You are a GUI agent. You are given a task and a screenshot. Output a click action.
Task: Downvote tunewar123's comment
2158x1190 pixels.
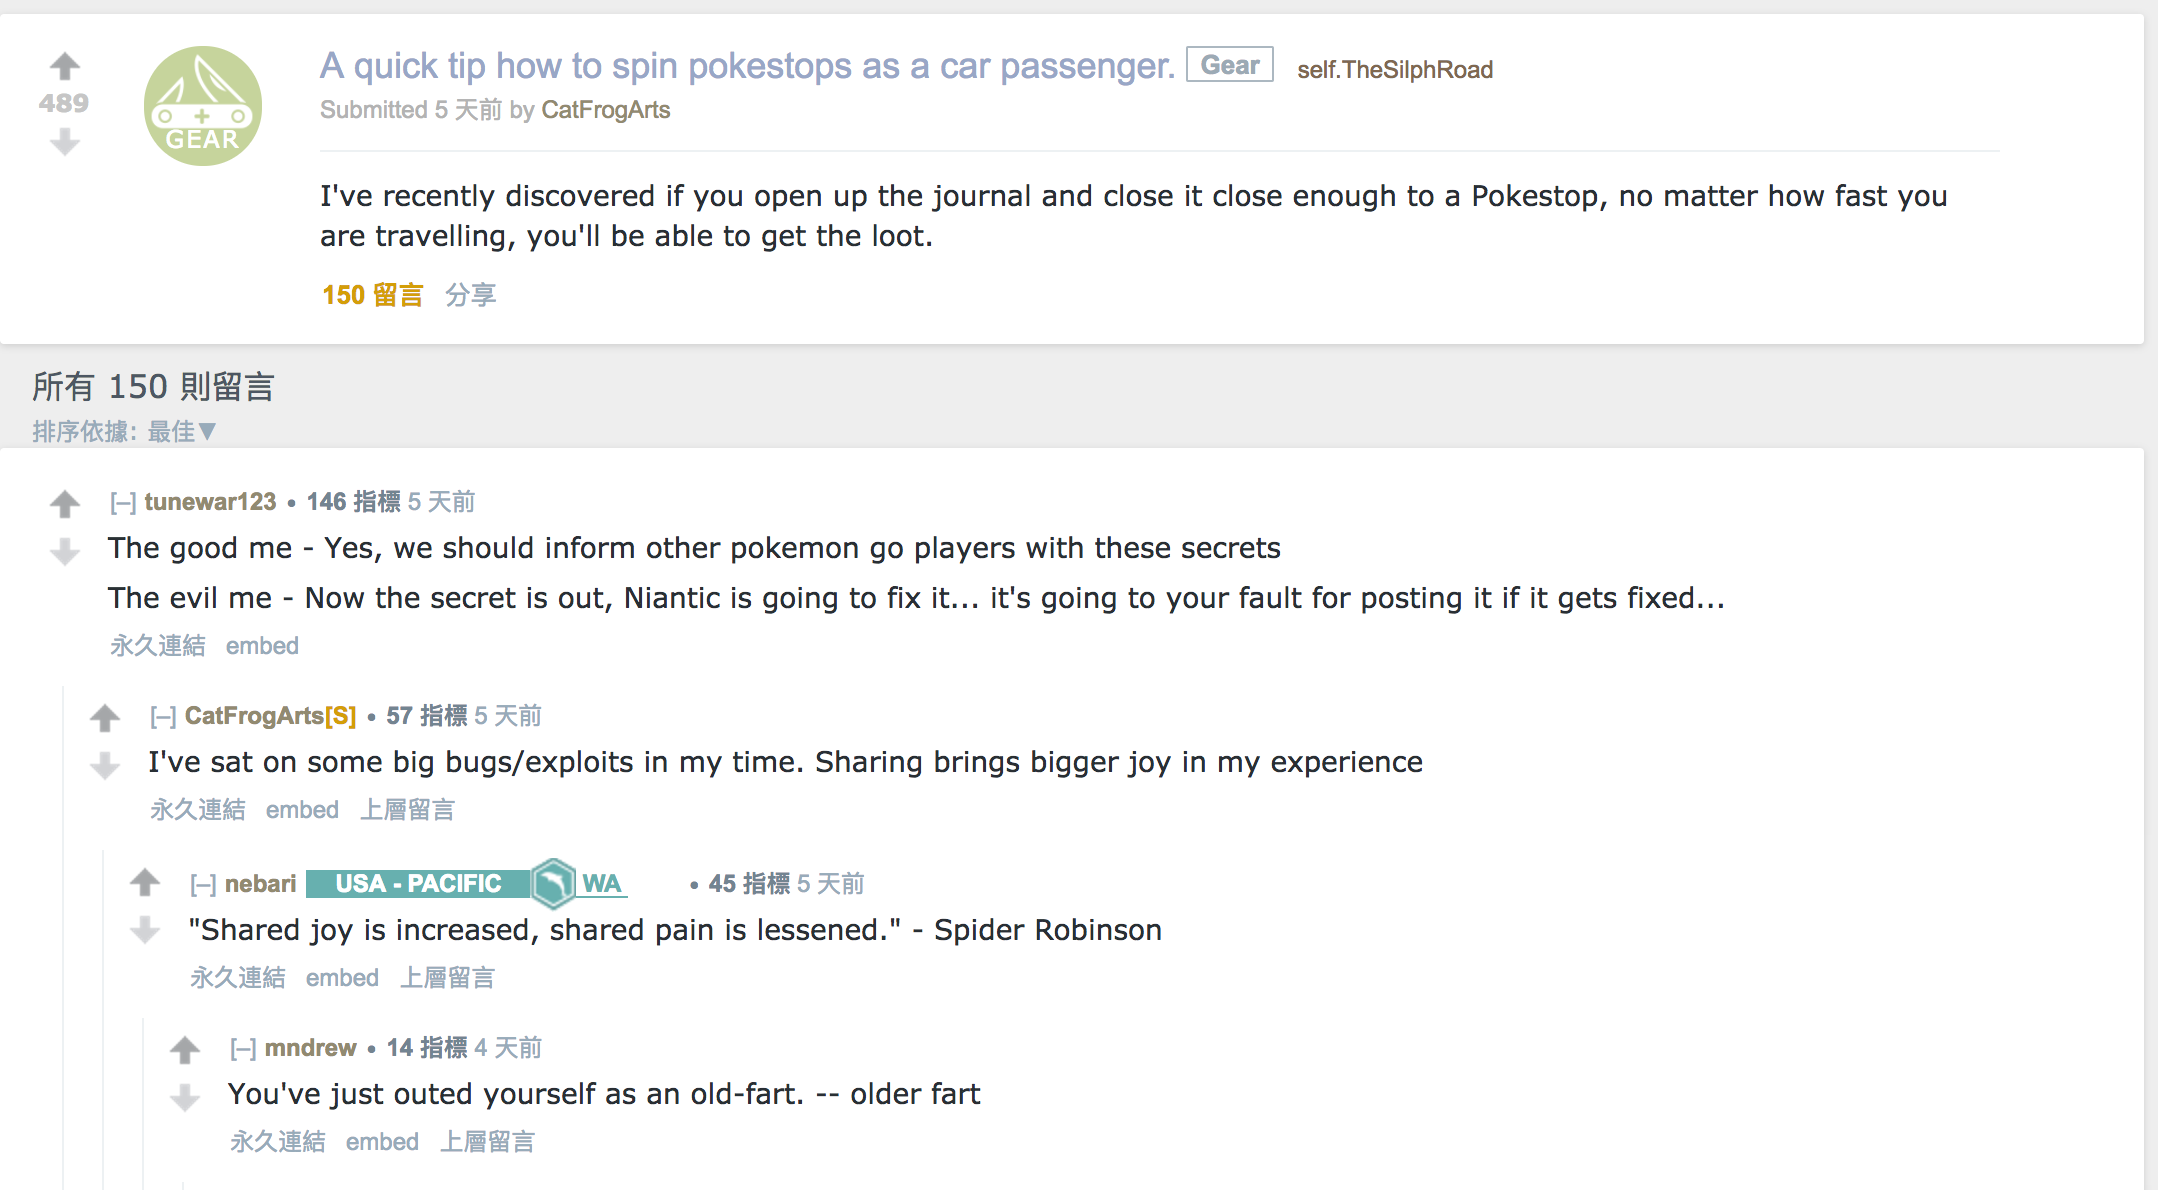click(65, 551)
